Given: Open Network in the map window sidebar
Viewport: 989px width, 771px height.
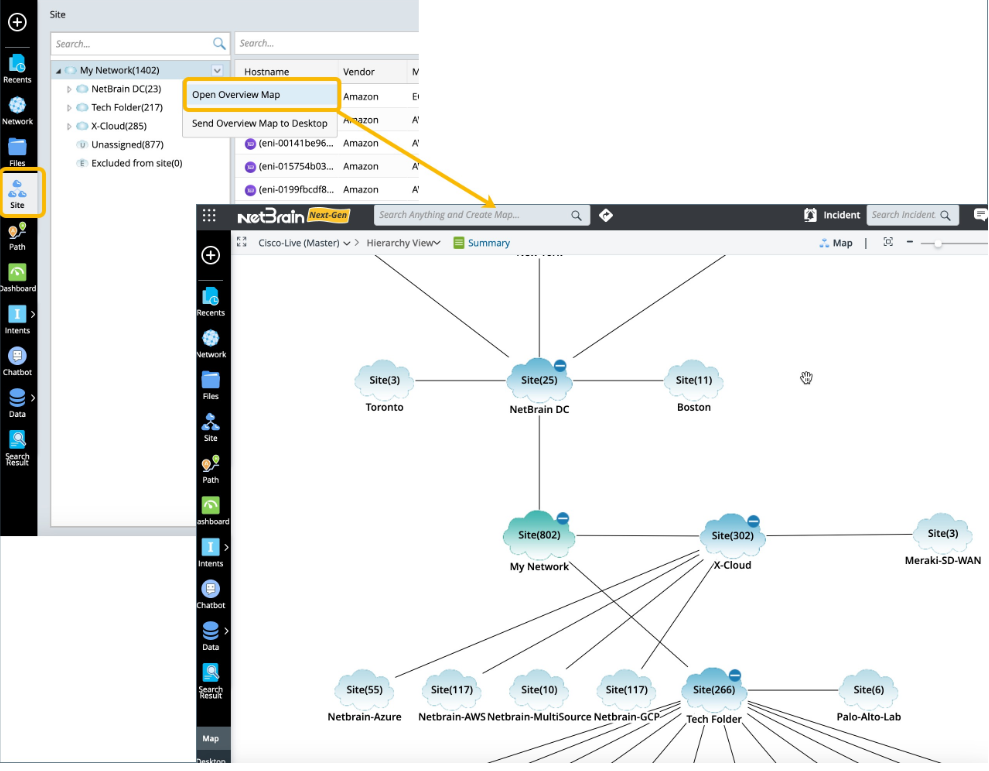Looking at the screenshot, I should (211, 344).
